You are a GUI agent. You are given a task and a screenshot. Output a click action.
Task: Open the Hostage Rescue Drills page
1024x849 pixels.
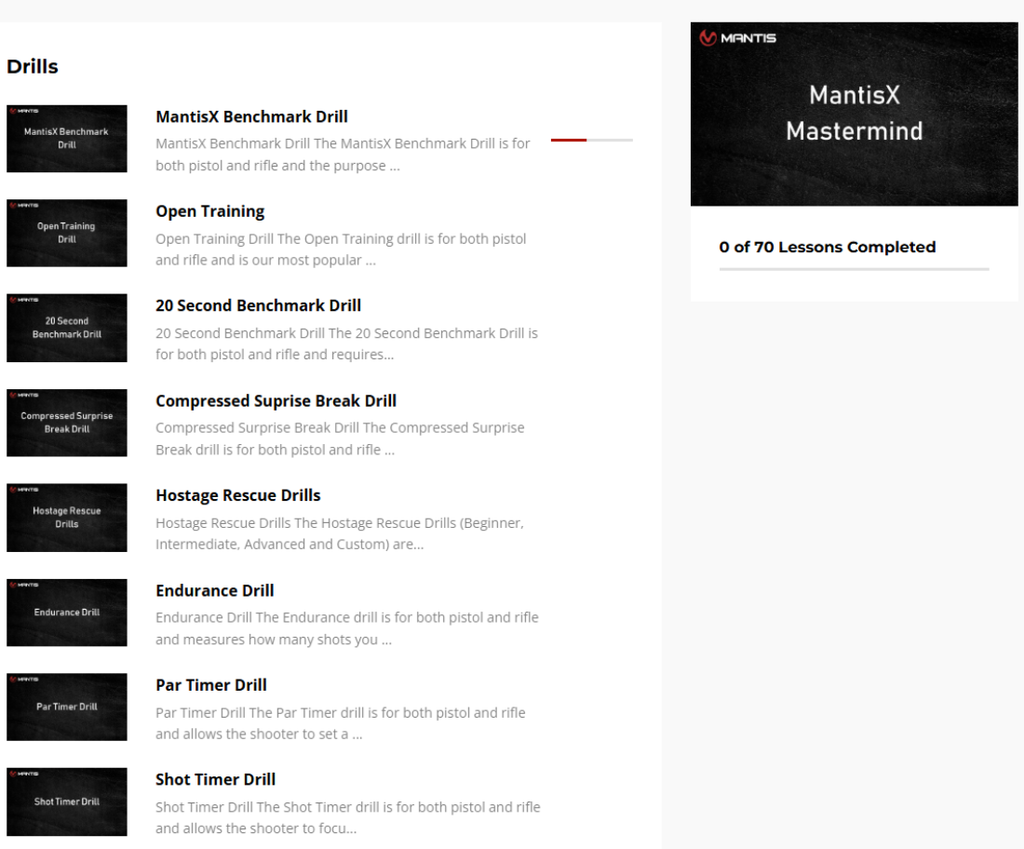237,495
